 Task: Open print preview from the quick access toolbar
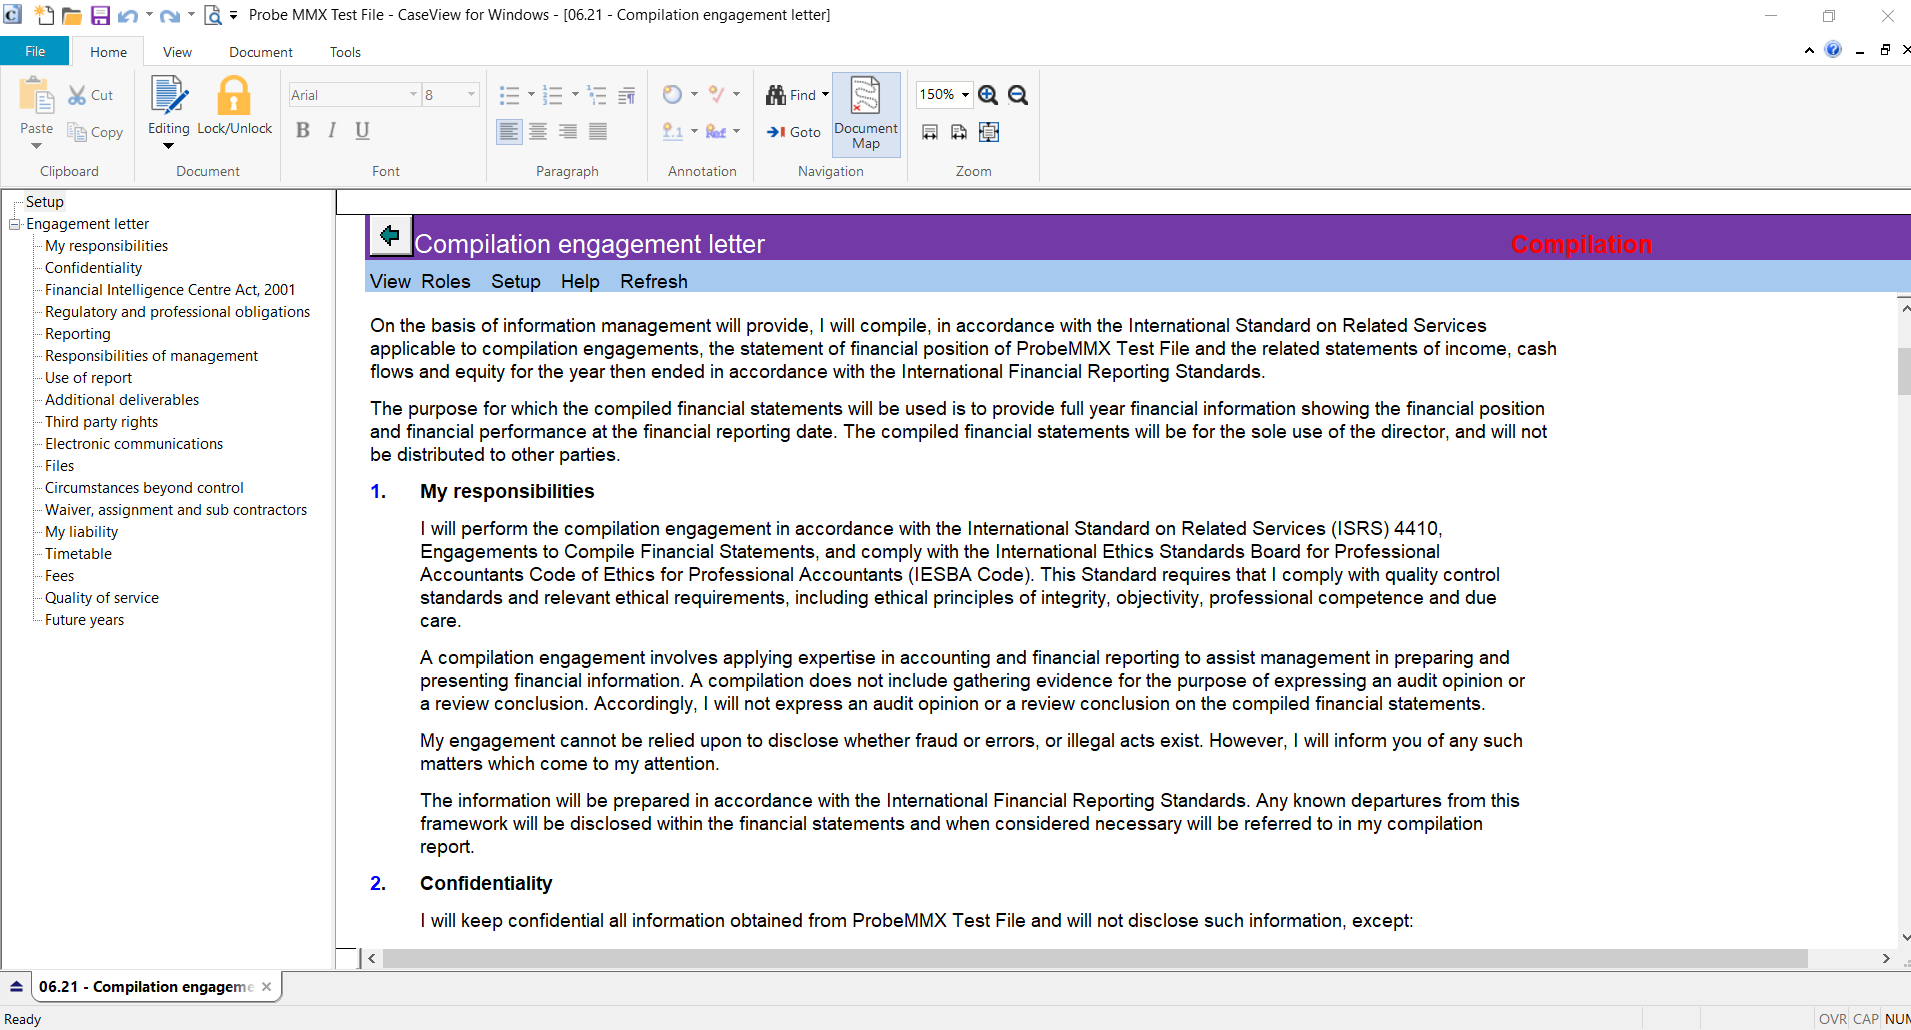[213, 15]
